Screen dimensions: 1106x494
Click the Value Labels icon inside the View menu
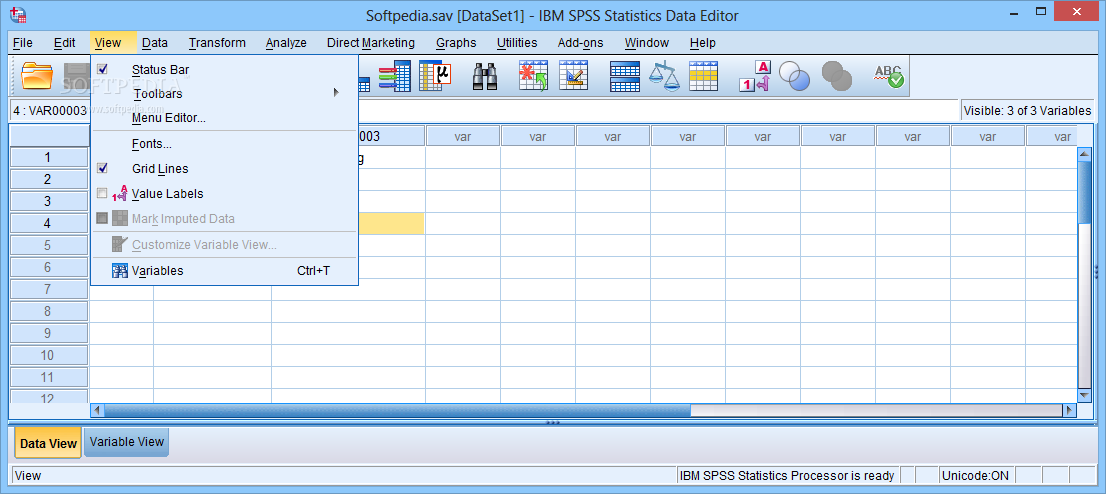119,193
